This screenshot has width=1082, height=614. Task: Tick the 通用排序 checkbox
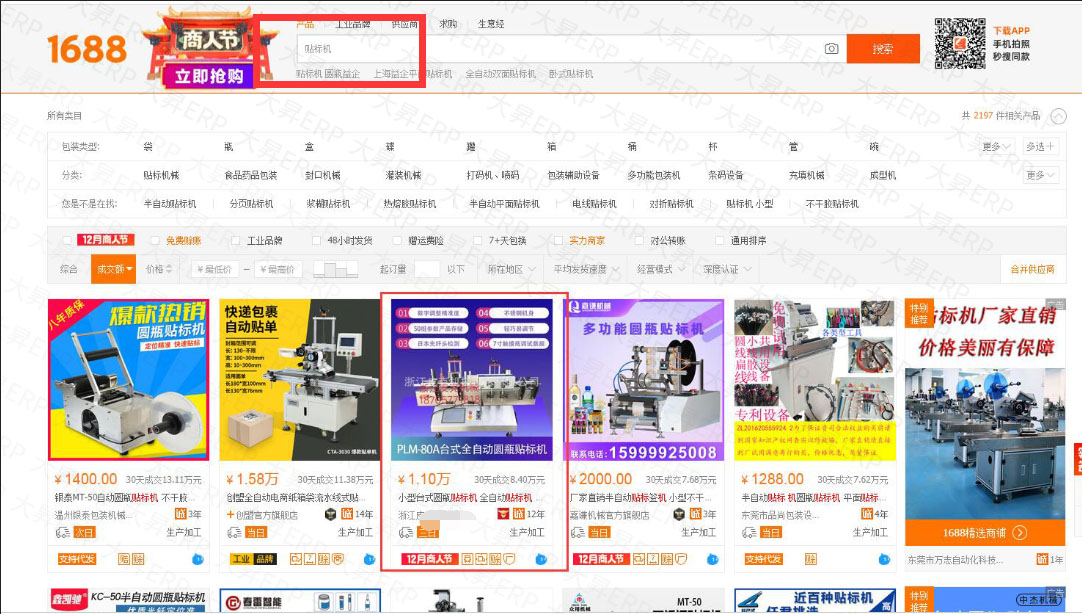720,240
